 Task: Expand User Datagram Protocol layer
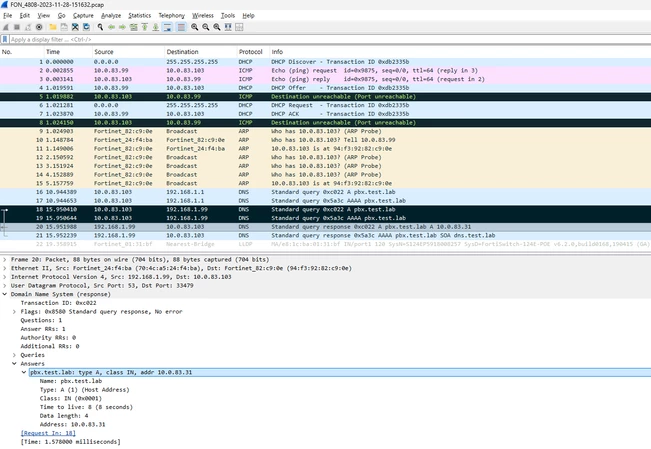pos(5,285)
